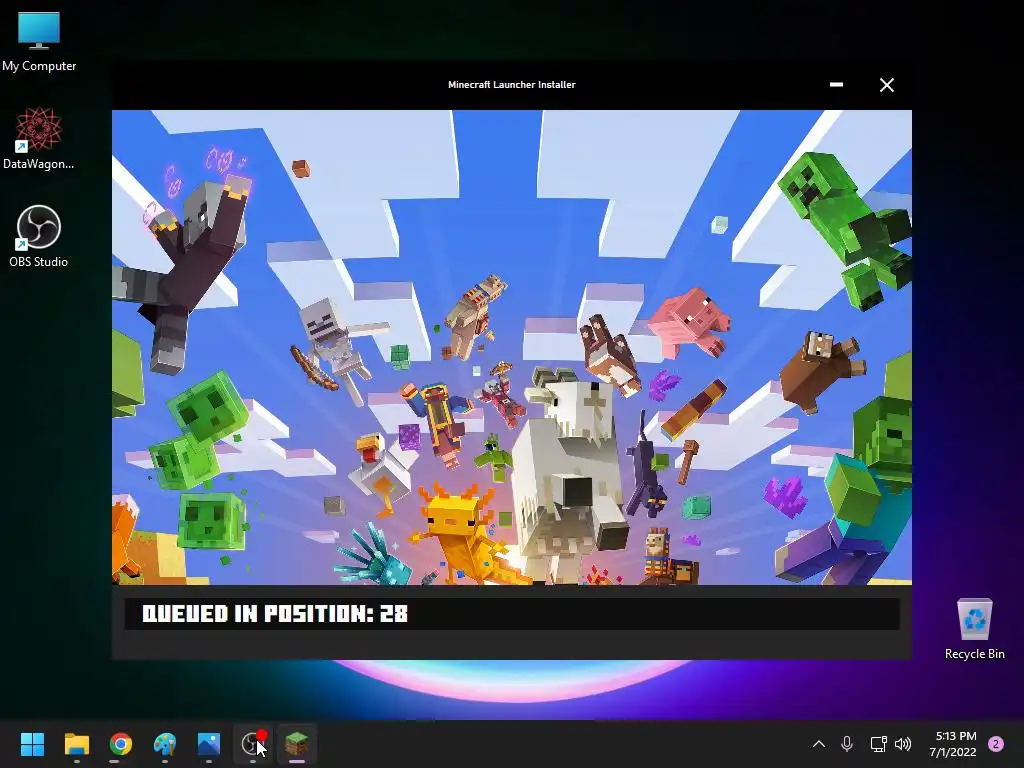1024x768 pixels.
Task: Select the Recycle Bin desktop icon
Action: pyautogui.click(x=974, y=629)
